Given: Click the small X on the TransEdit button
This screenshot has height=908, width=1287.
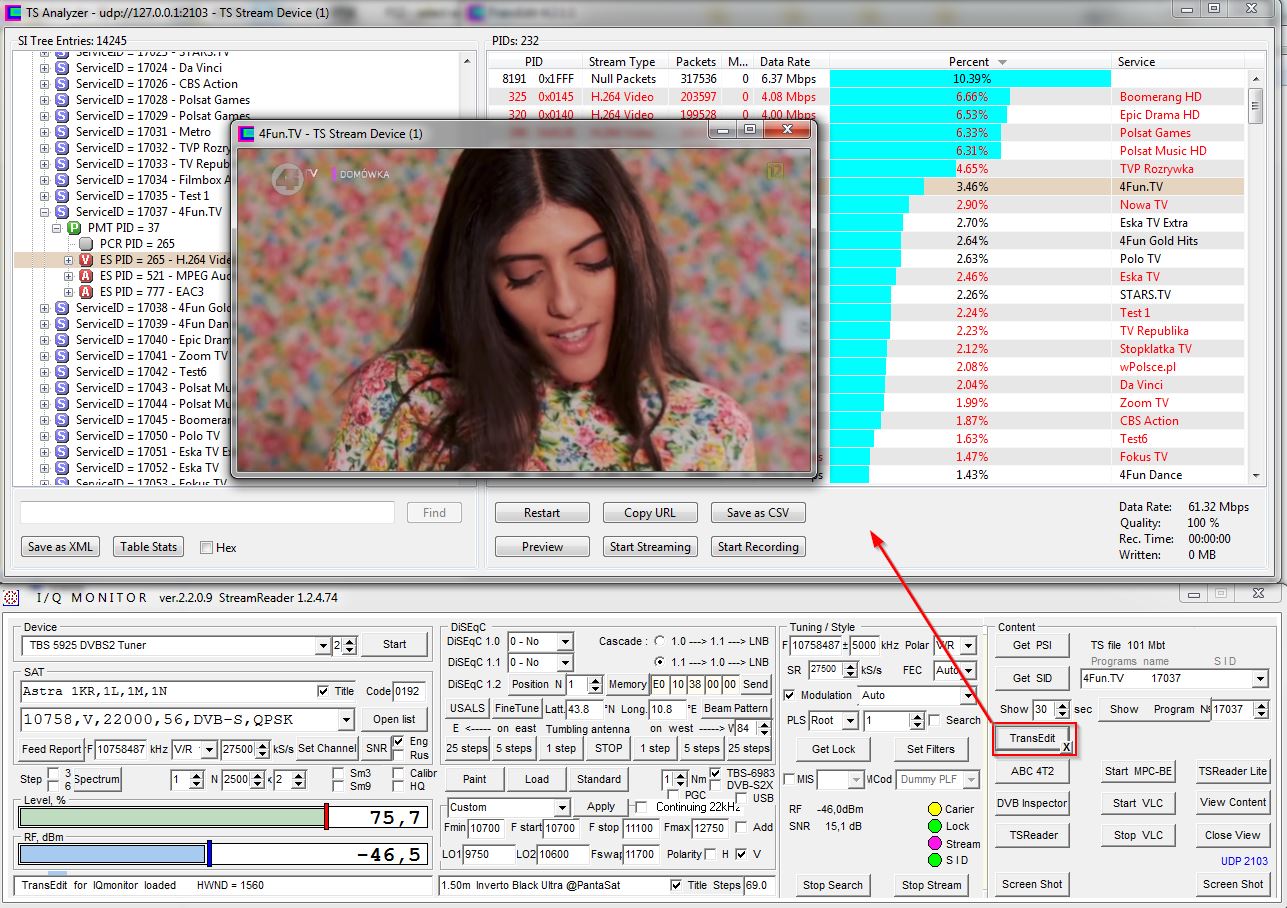Looking at the screenshot, I should tap(1066, 746).
